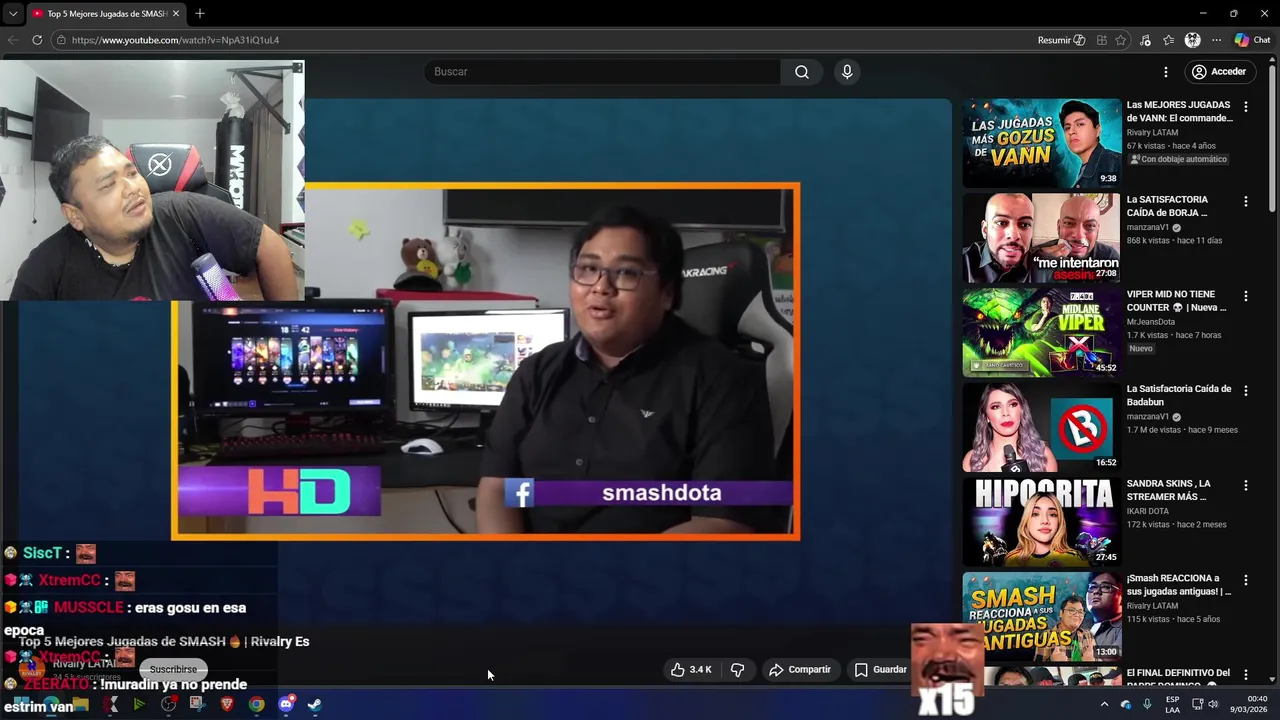The image size is (1280, 720).
Task: Like the video with thumbs-up 3.4 K
Action: 691,670
